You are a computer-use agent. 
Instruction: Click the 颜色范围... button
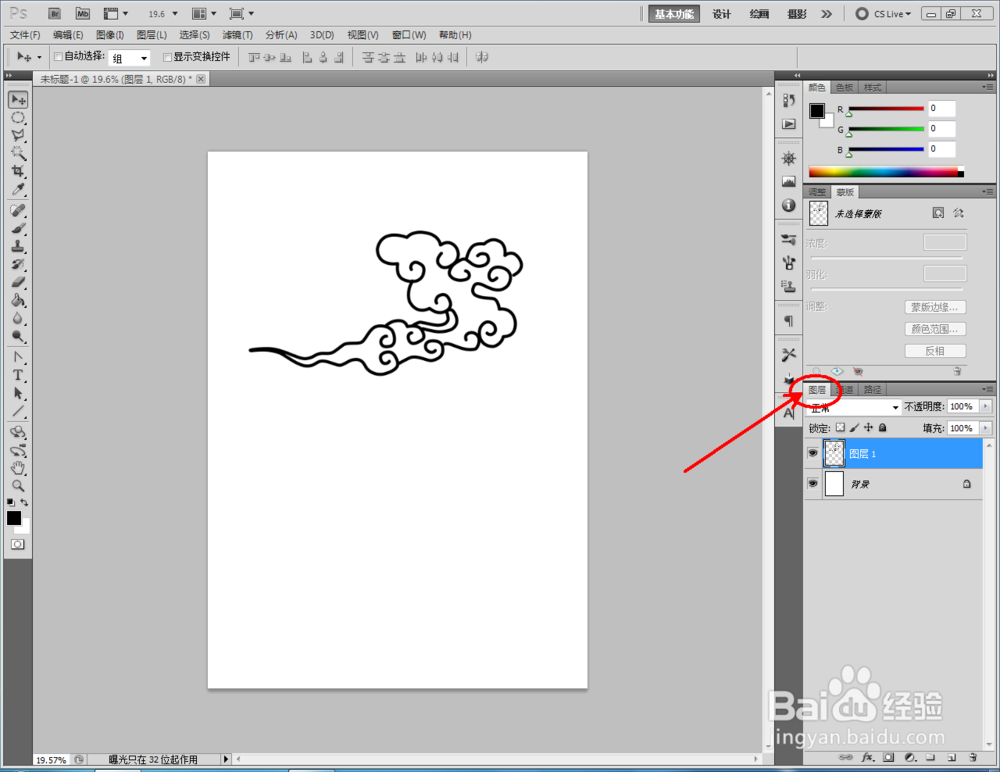(x=935, y=329)
